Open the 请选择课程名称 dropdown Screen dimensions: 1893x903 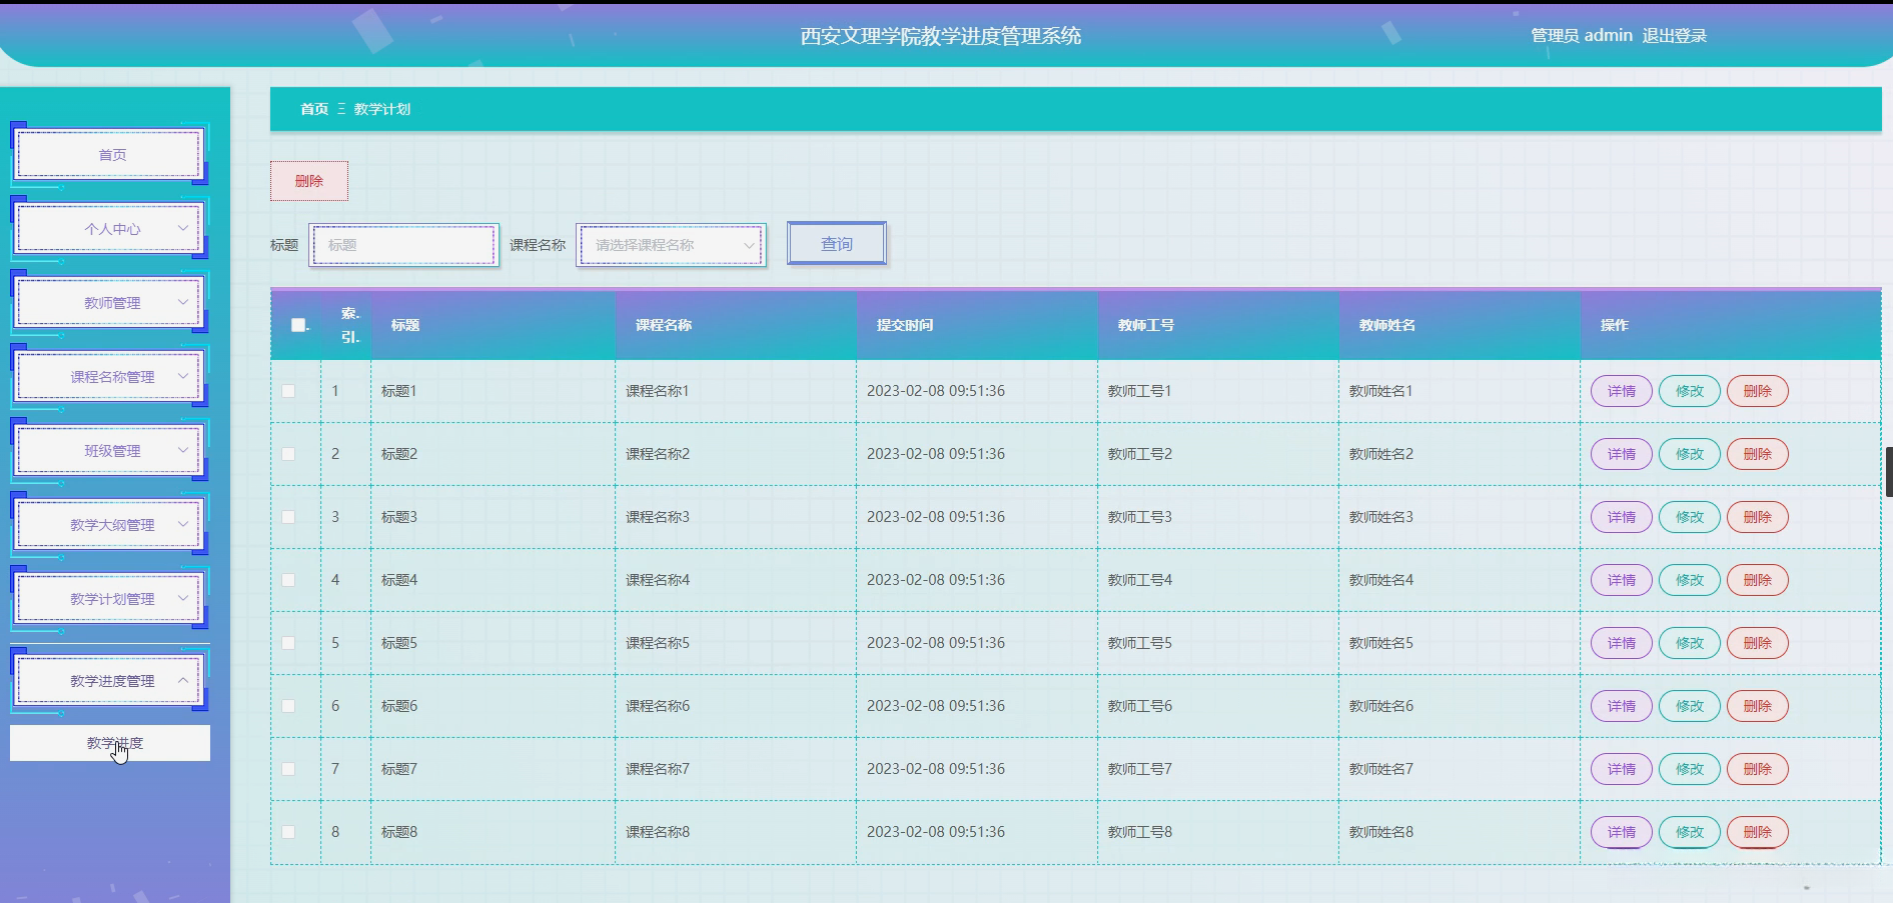pyautogui.click(x=671, y=245)
